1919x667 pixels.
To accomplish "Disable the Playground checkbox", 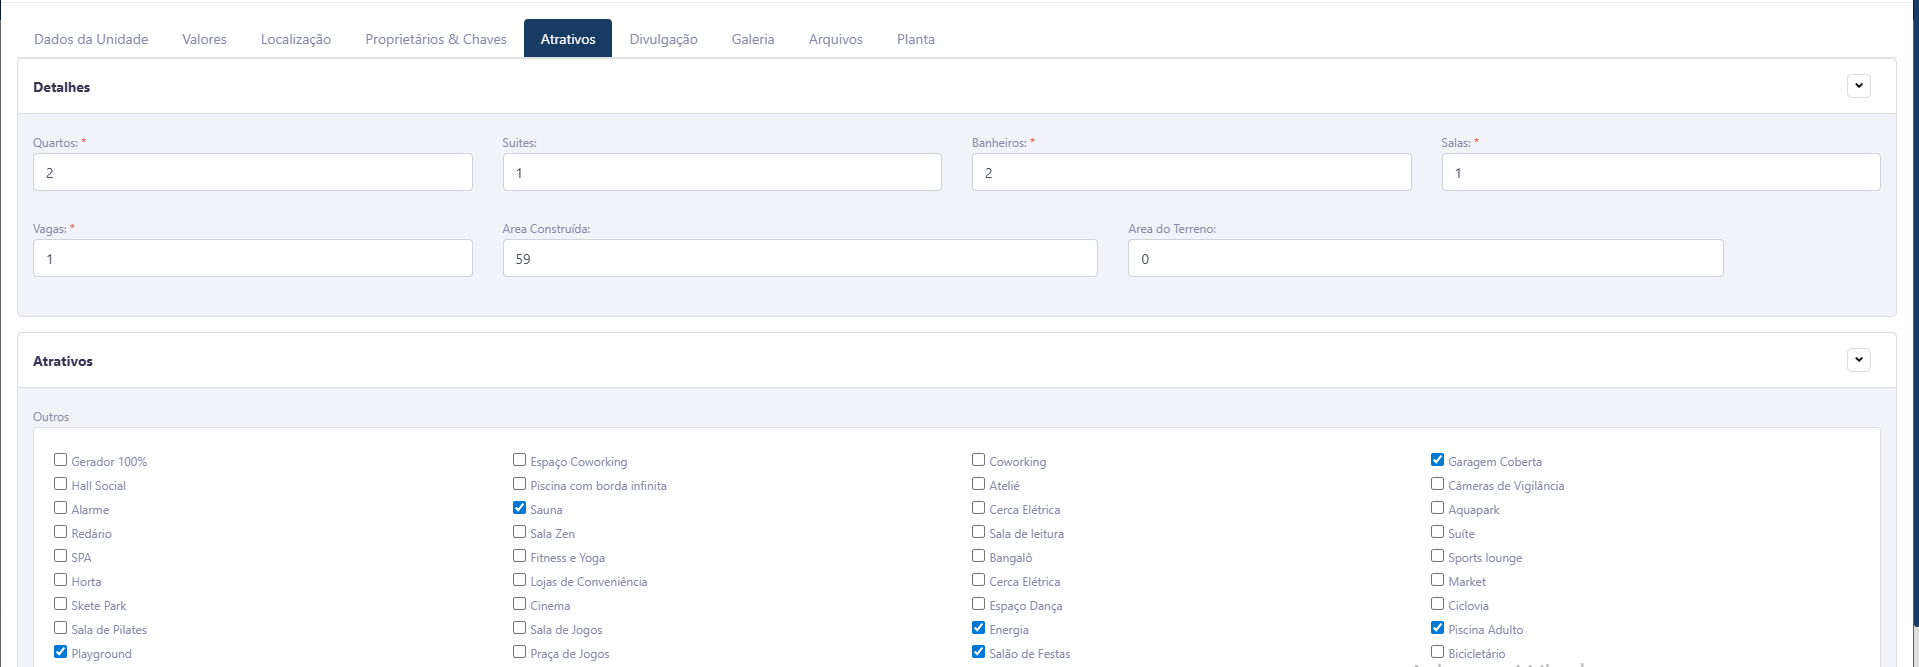I will (61, 652).
